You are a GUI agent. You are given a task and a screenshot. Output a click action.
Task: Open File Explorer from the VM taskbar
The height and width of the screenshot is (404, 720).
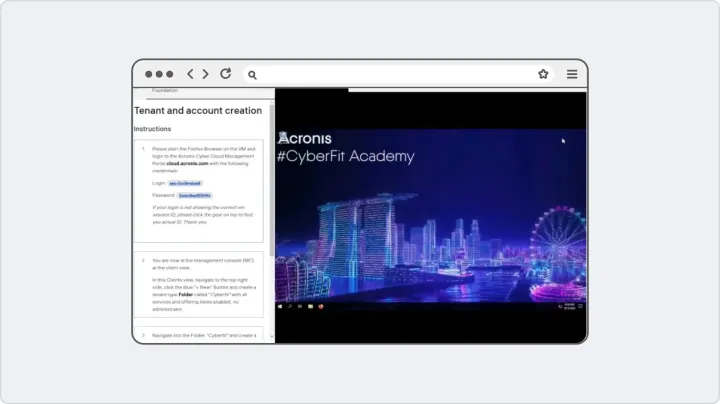(310, 306)
